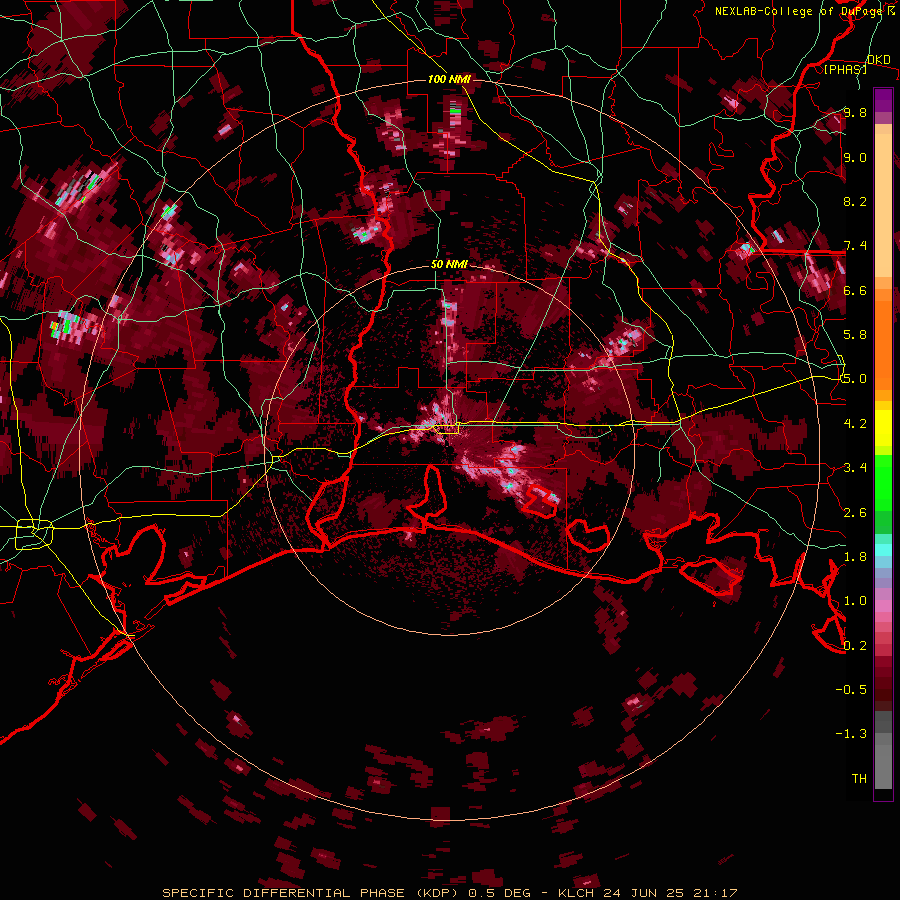900x900 pixels.
Task: Click the -1.3 color scale value
Action: point(851,734)
